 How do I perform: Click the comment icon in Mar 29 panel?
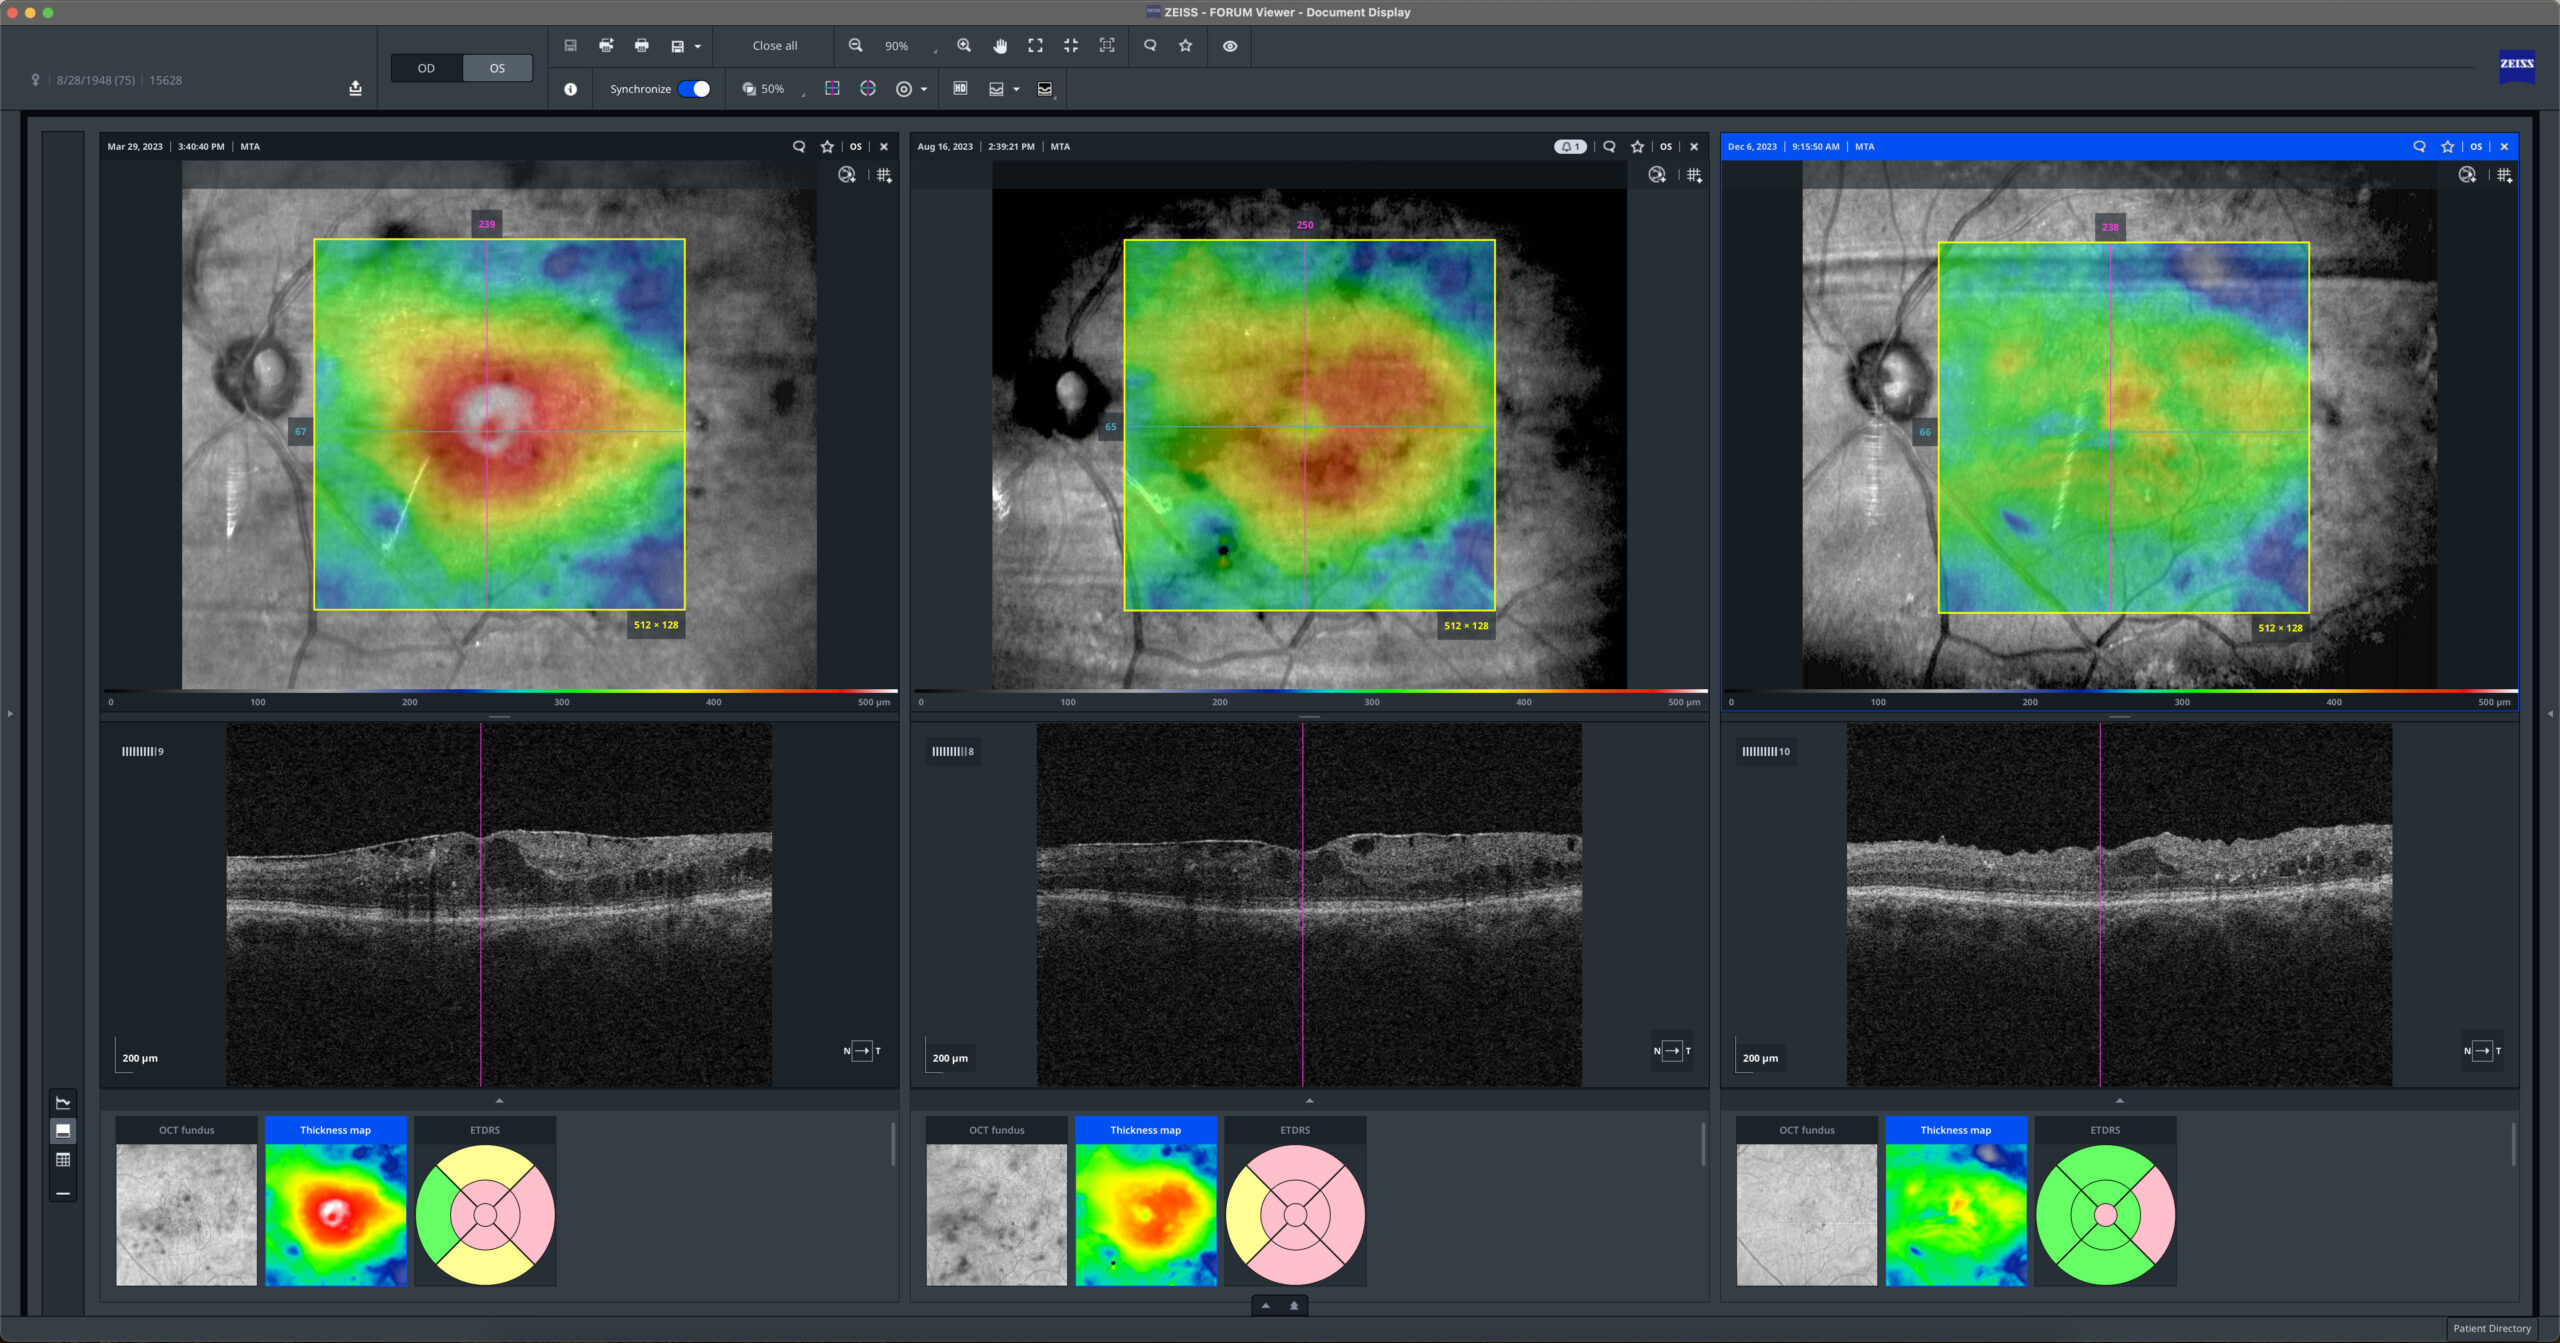(799, 146)
